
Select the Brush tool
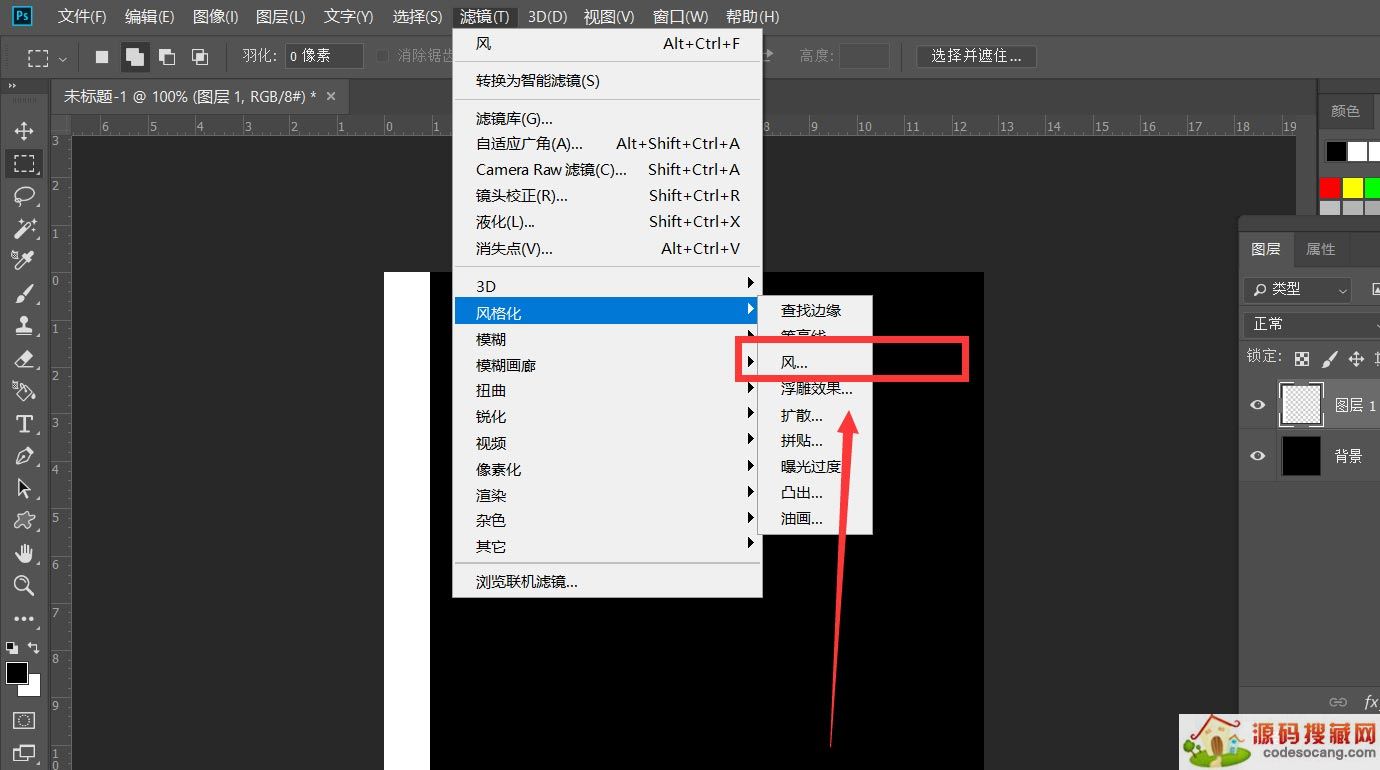pos(24,293)
